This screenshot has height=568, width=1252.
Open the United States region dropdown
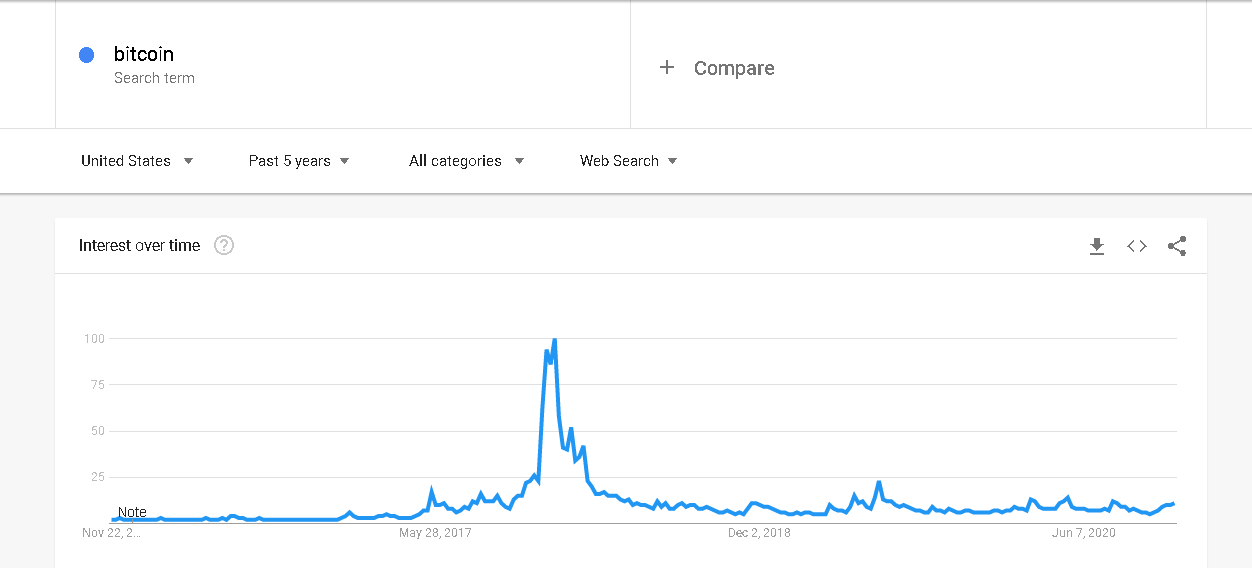tap(137, 161)
